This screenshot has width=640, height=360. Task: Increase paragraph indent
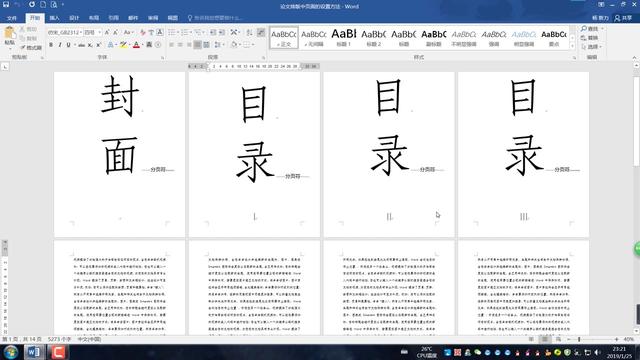(x=222, y=32)
